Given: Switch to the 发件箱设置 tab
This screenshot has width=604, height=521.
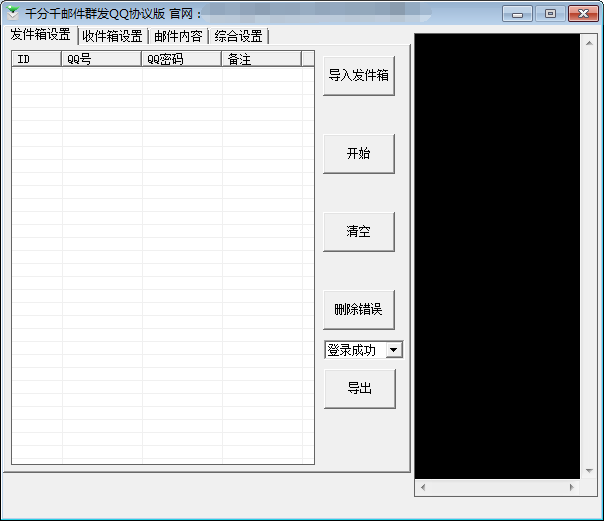Looking at the screenshot, I should click(40, 35).
